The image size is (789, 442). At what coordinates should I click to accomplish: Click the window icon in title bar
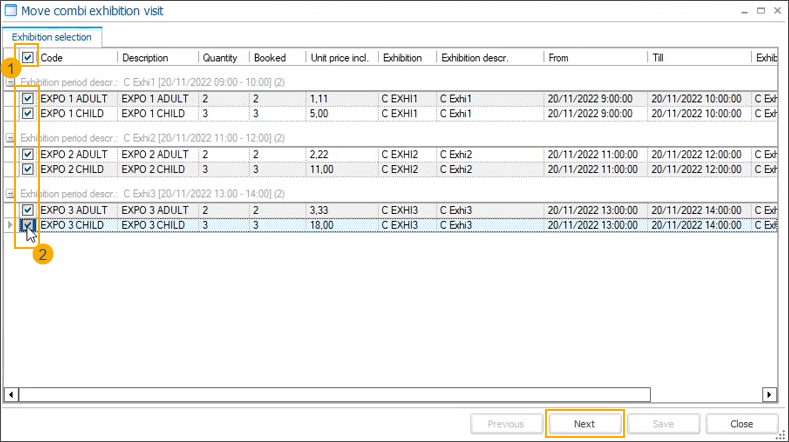[x=10, y=11]
